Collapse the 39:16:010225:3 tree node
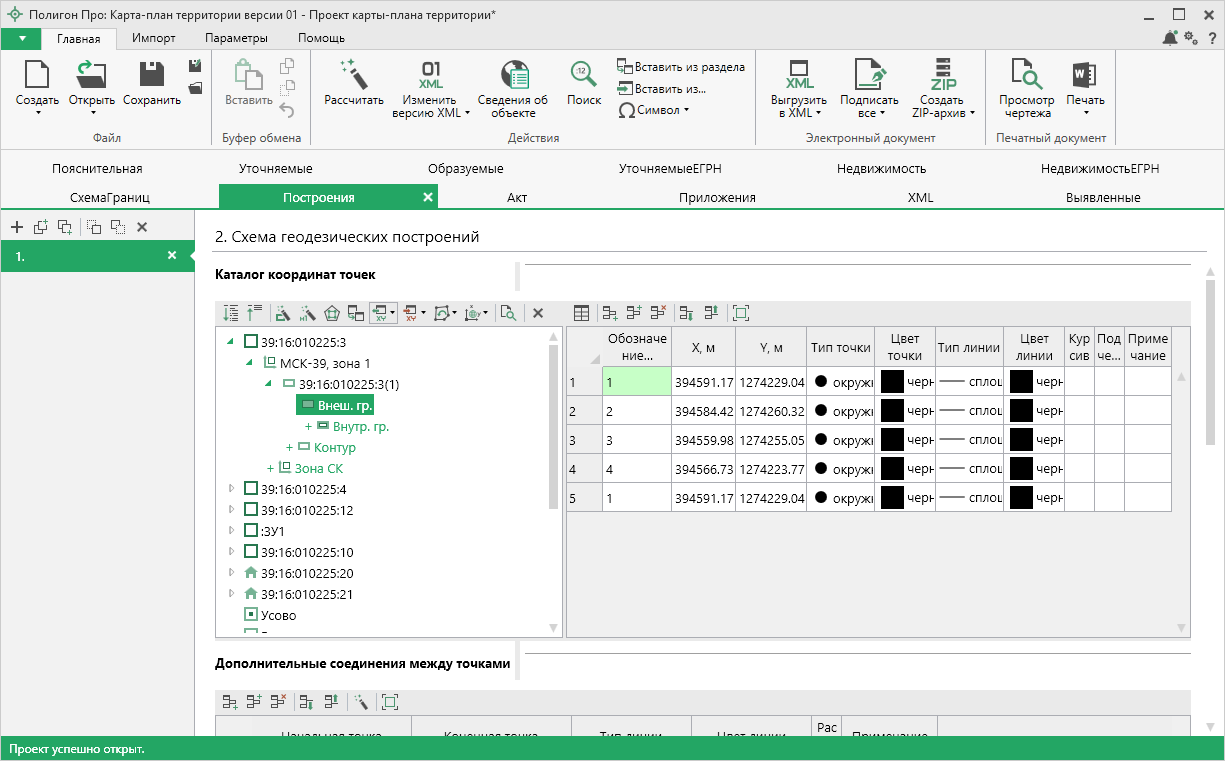The width and height of the screenshot is (1225, 761). tap(232, 342)
